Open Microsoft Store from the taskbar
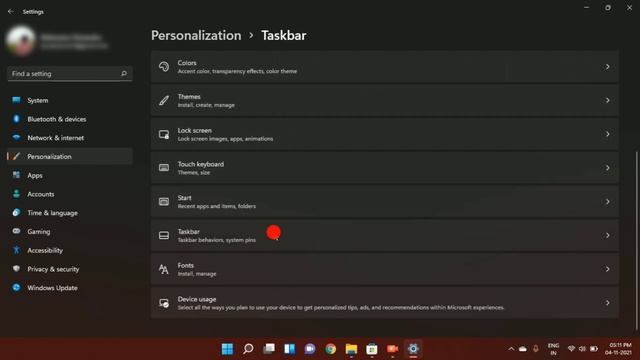Image resolution: width=640 pixels, height=360 pixels. pos(372,349)
